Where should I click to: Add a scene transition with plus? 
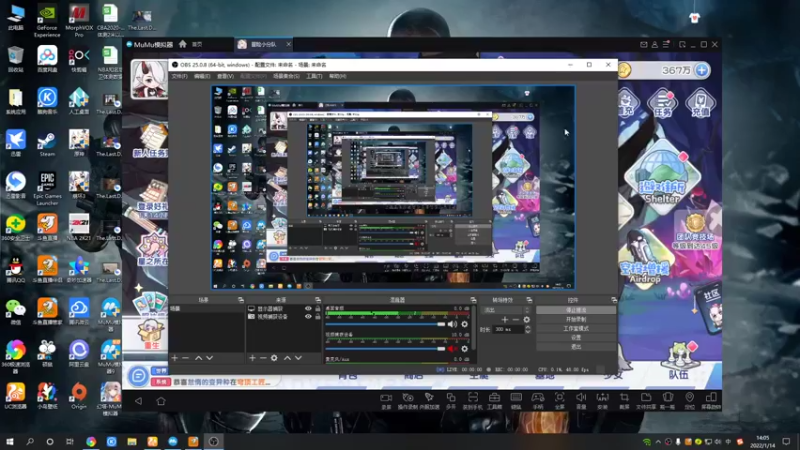(x=505, y=320)
